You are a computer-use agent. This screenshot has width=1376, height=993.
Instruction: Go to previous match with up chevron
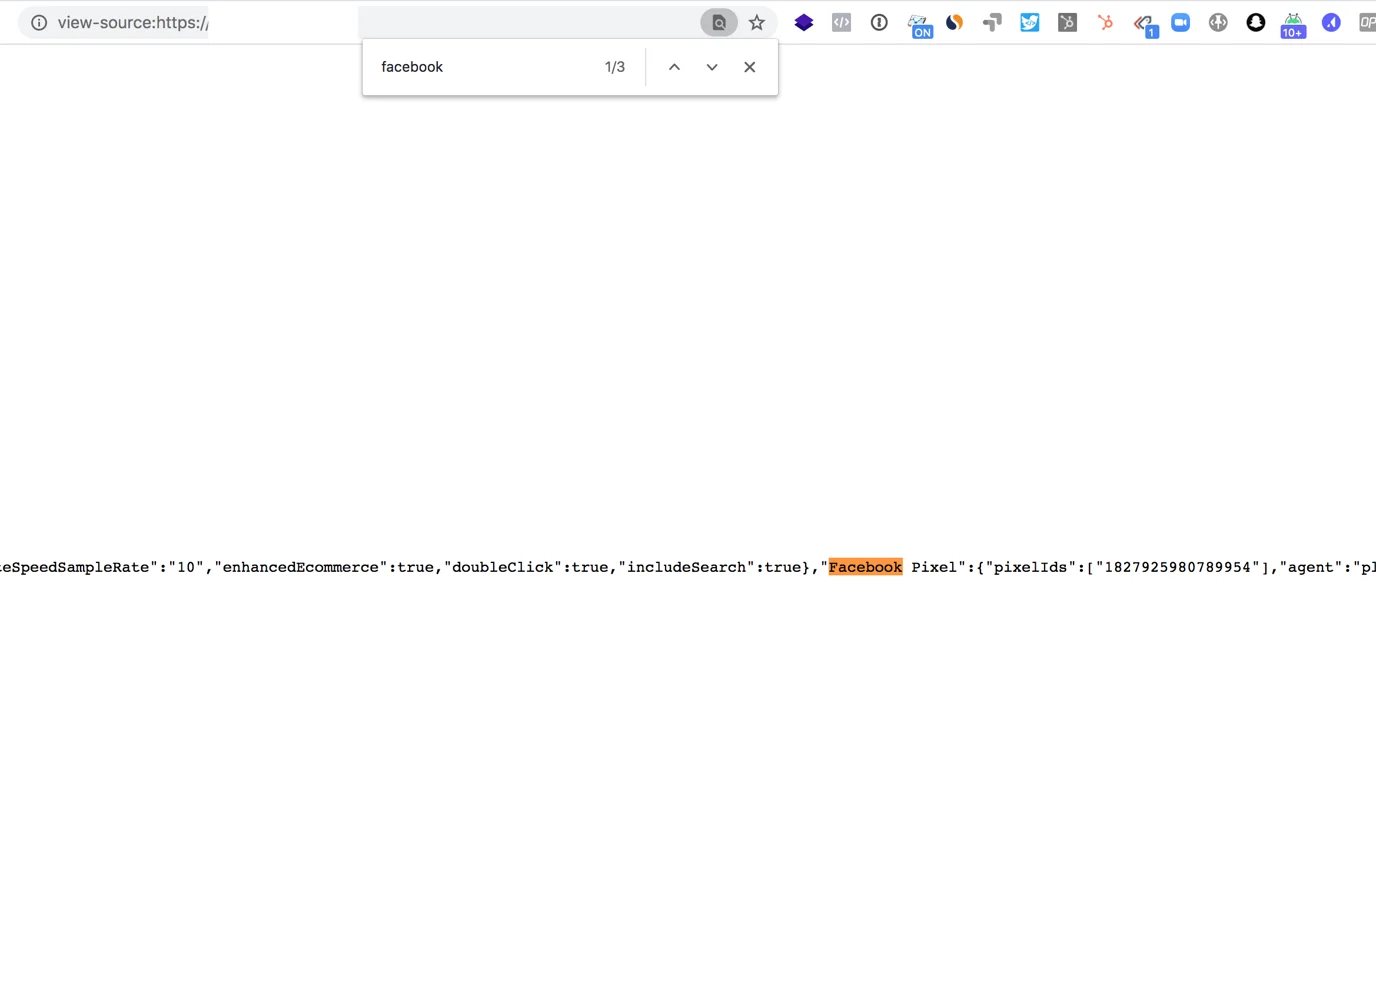coord(674,67)
